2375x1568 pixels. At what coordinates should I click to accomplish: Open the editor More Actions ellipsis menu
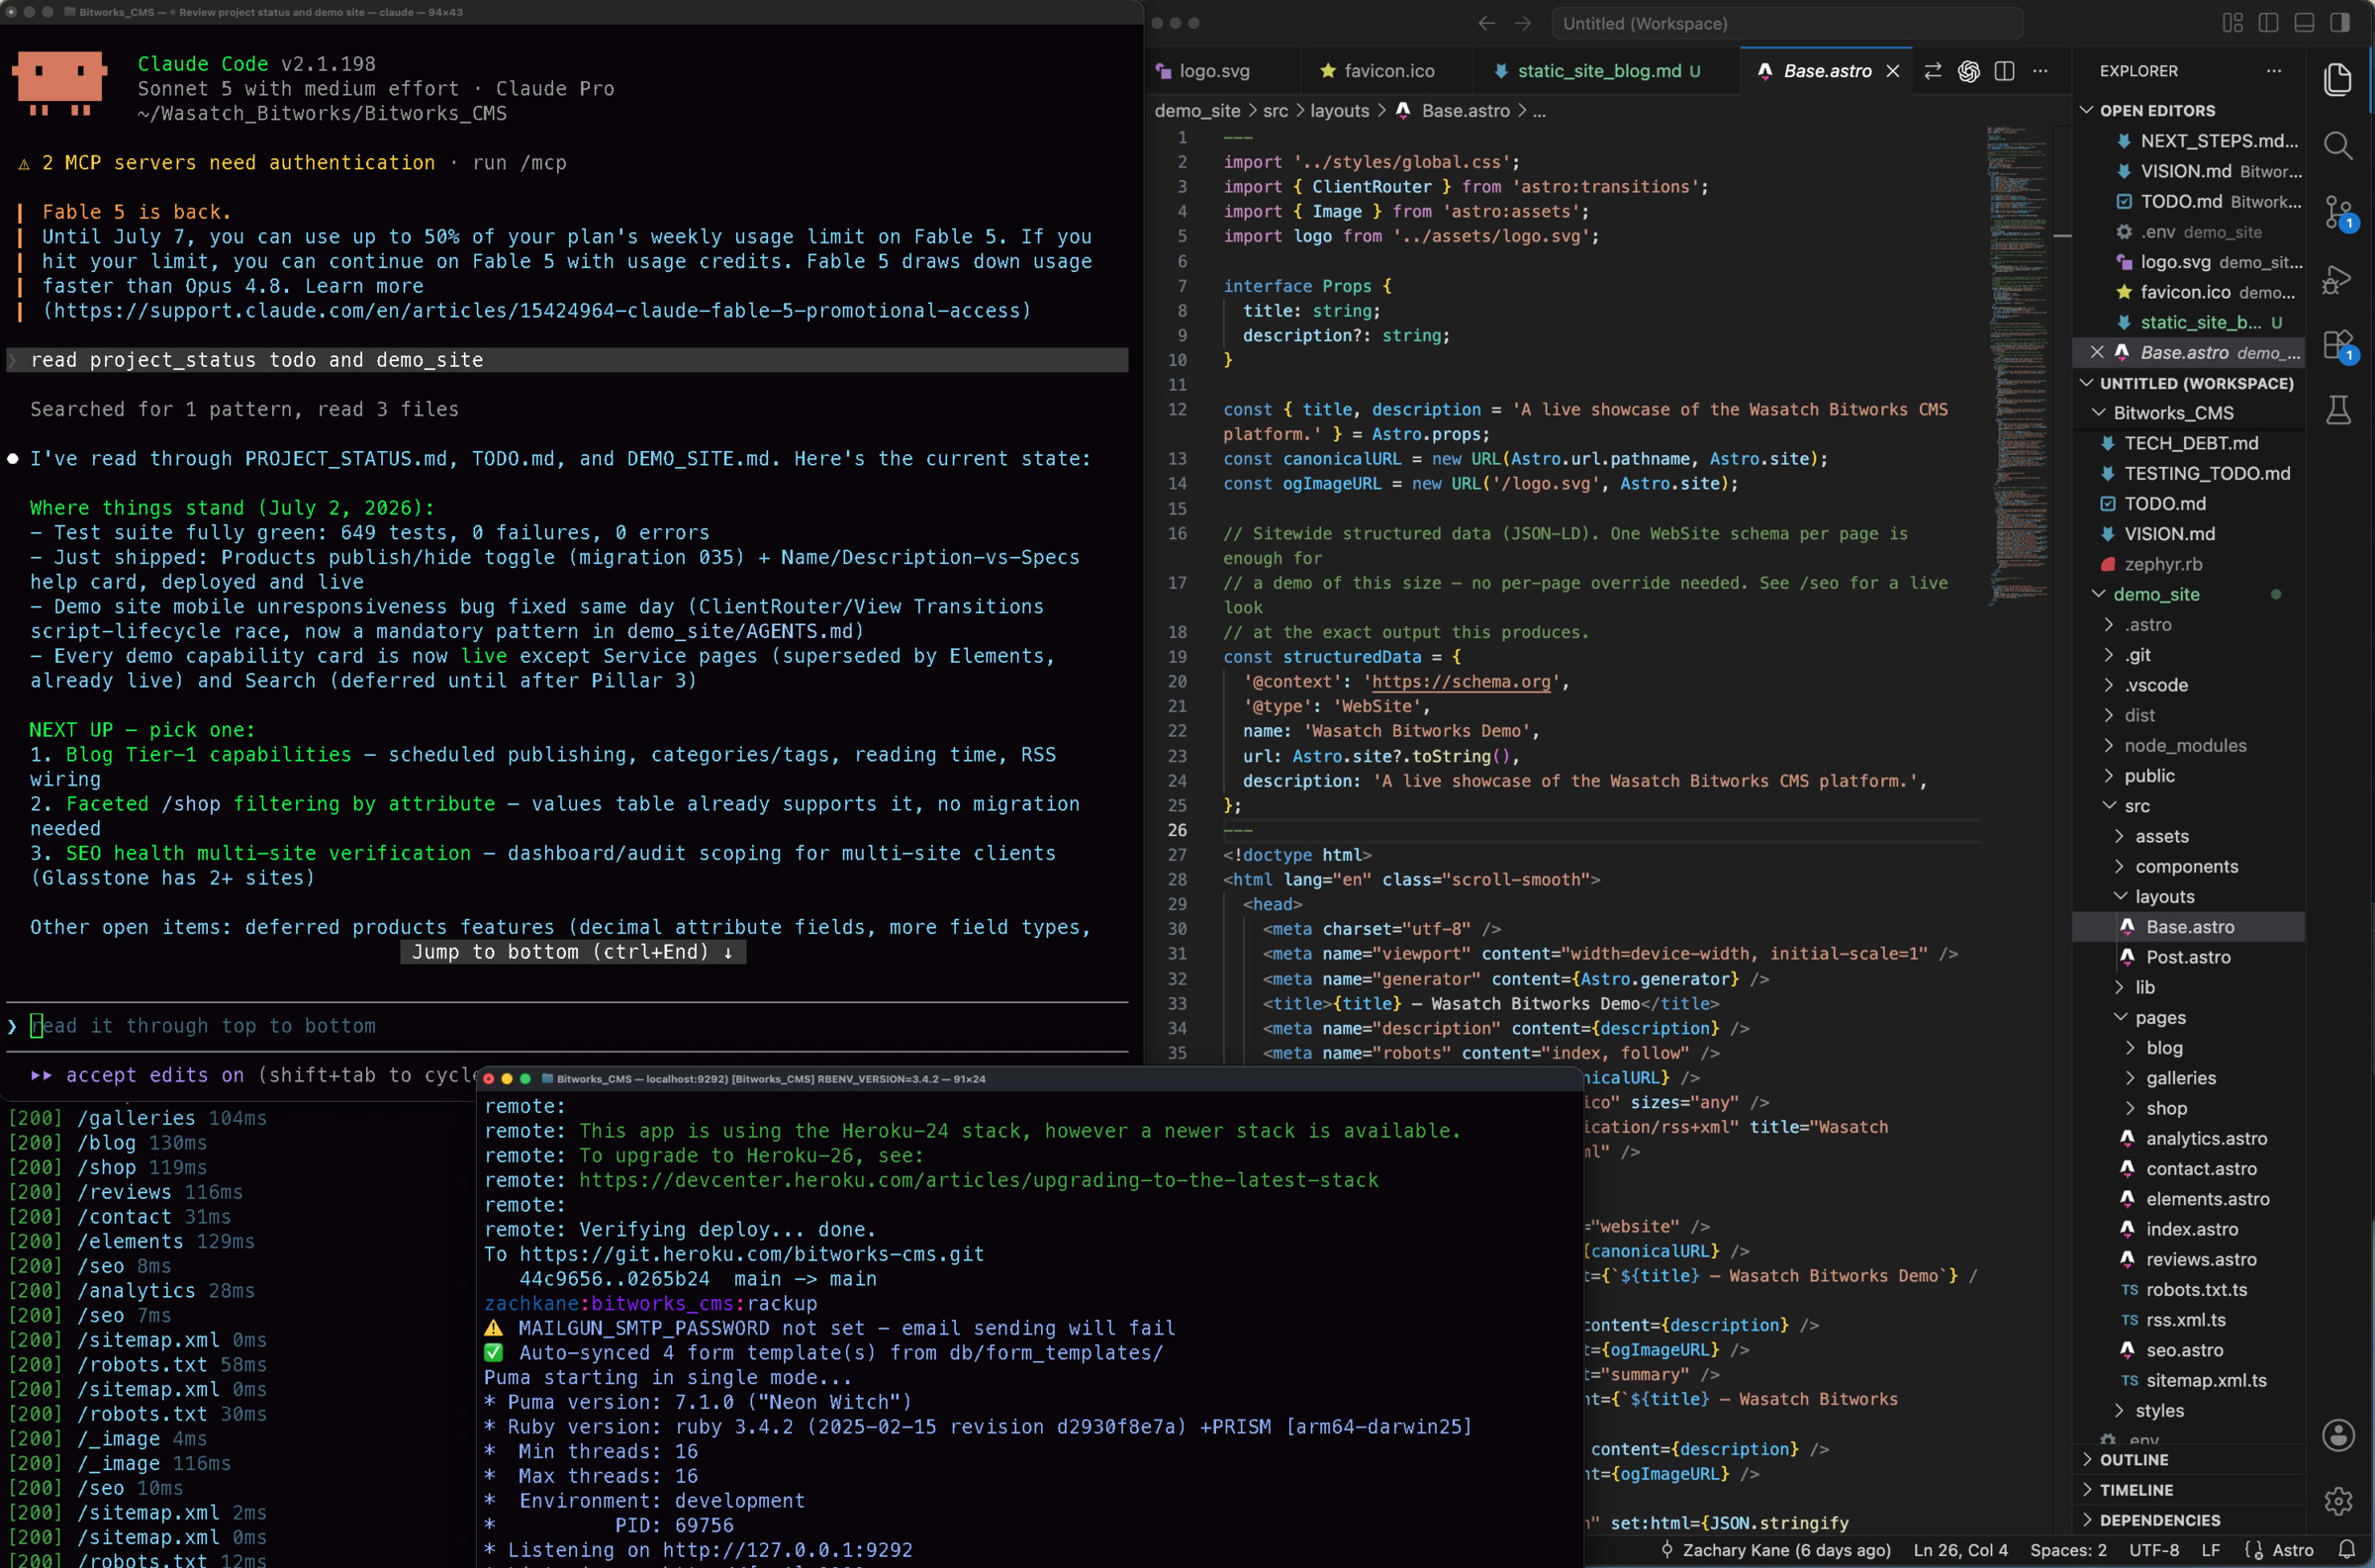pyautogui.click(x=2040, y=71)
